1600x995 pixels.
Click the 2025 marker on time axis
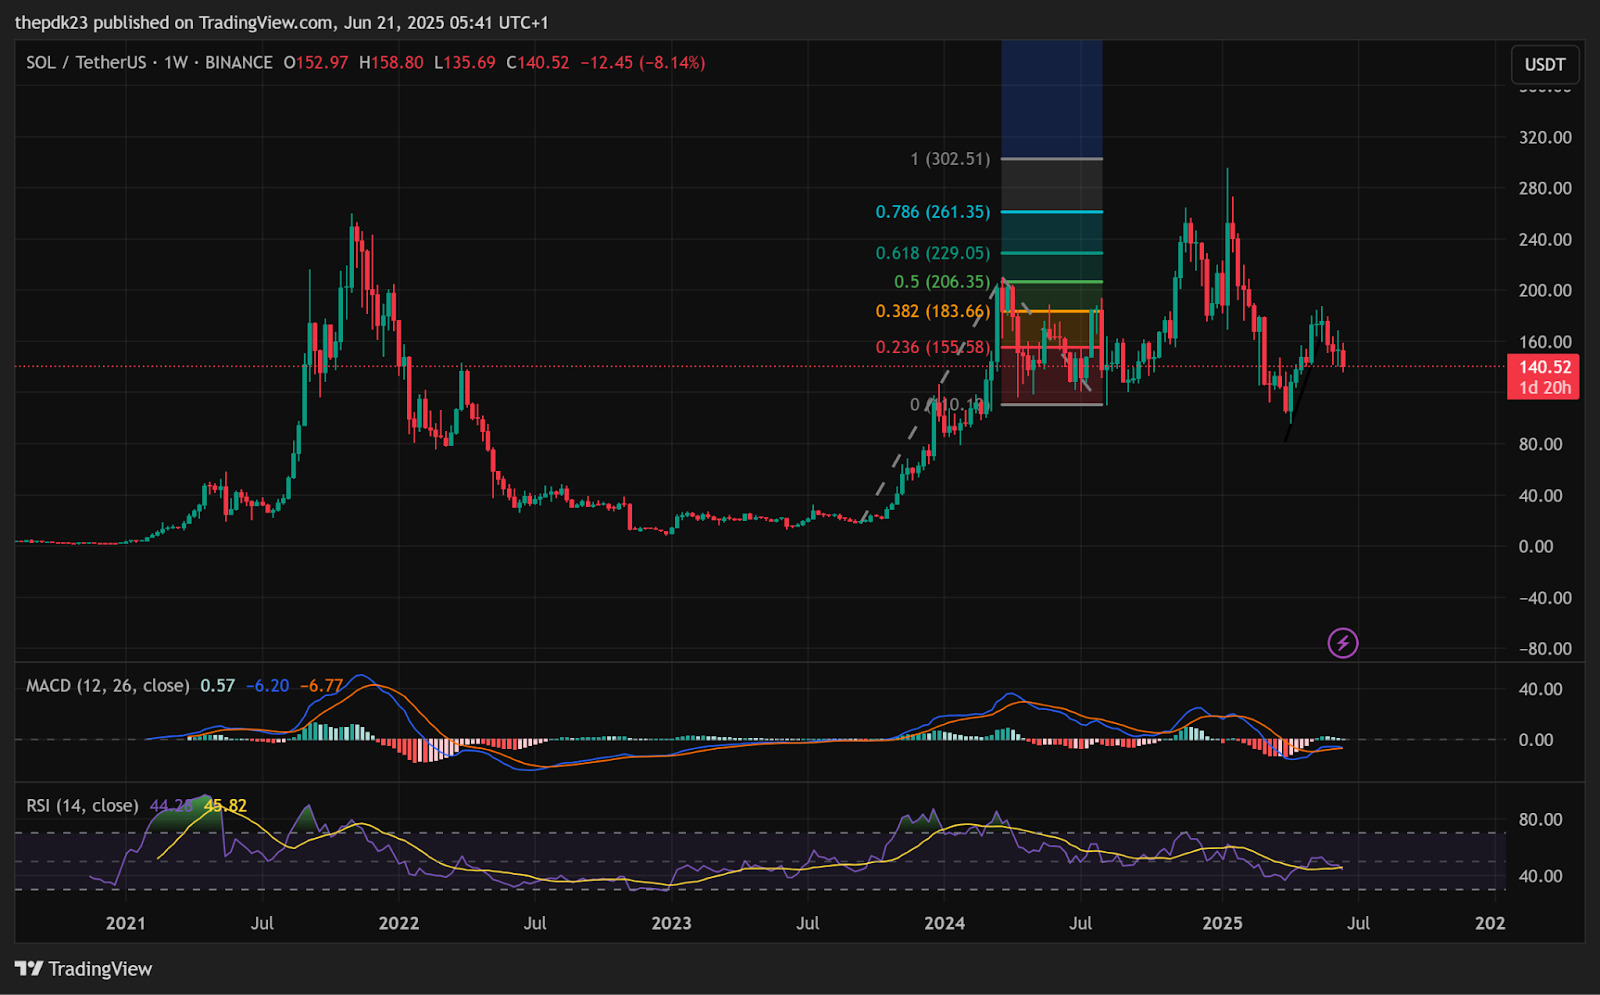(x=1222, y=923)
